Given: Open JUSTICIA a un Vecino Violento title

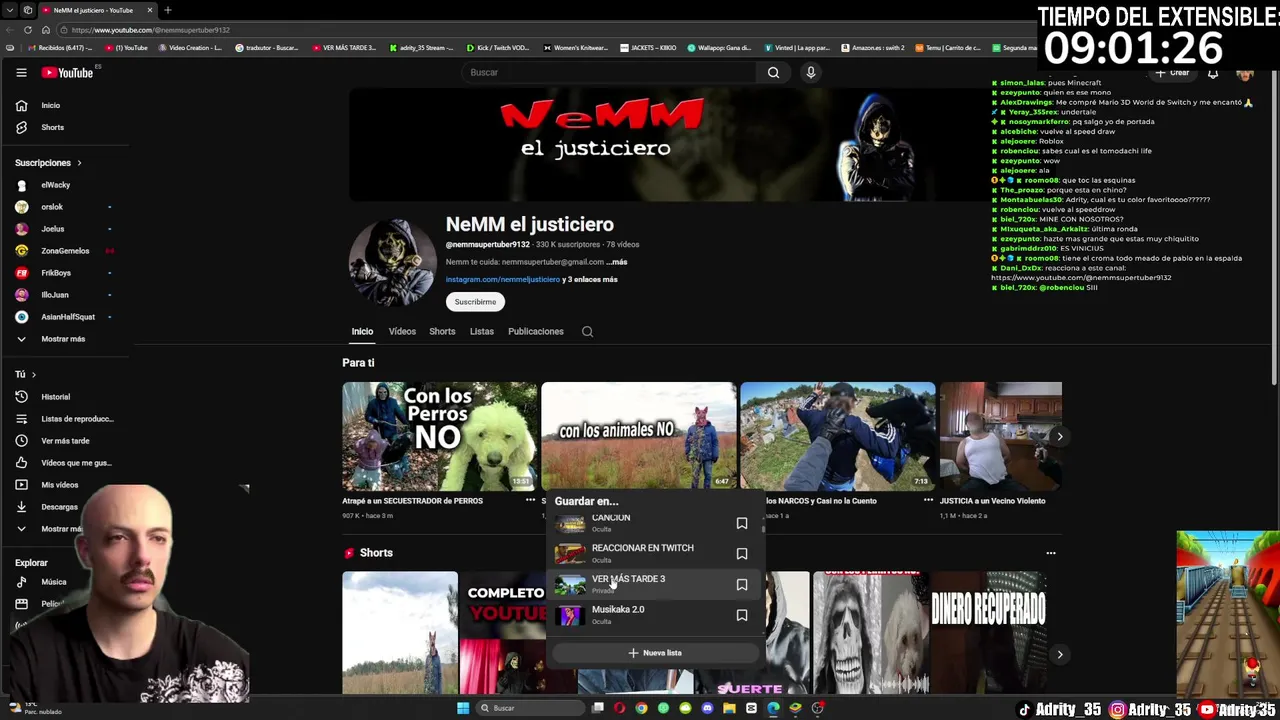Looking at the screenshot, I should point(993,501).
